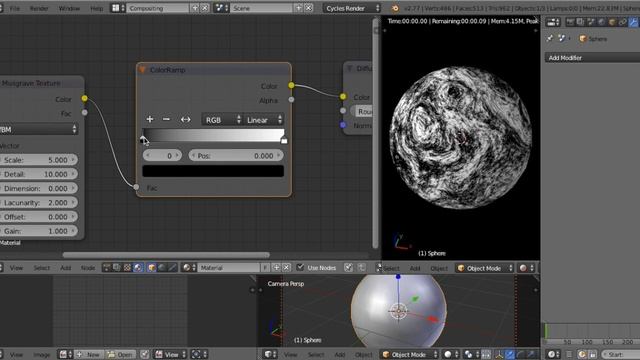Toggle image pin in the image editor header
Viewport: 640px width, 360px height.
144,354
